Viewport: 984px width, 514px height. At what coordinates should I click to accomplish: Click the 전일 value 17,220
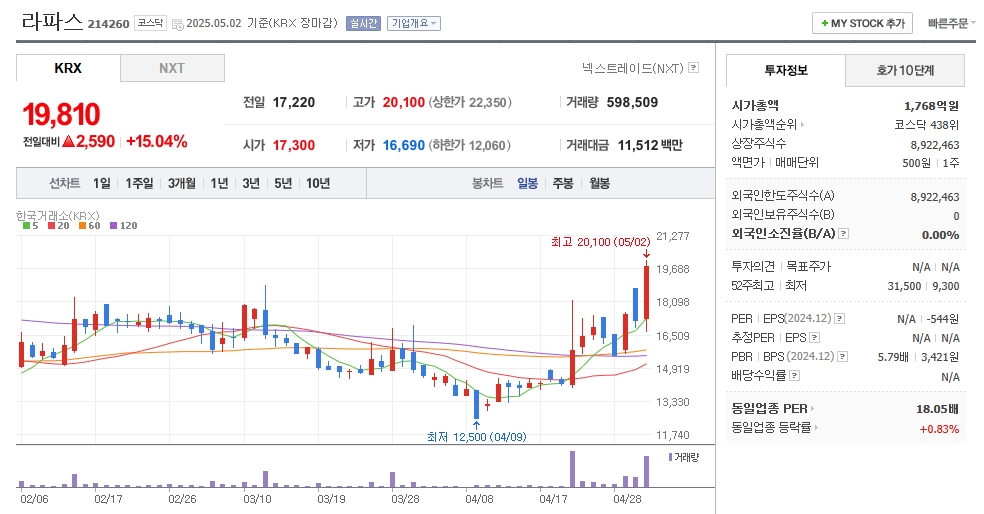(x=294, y=102)
